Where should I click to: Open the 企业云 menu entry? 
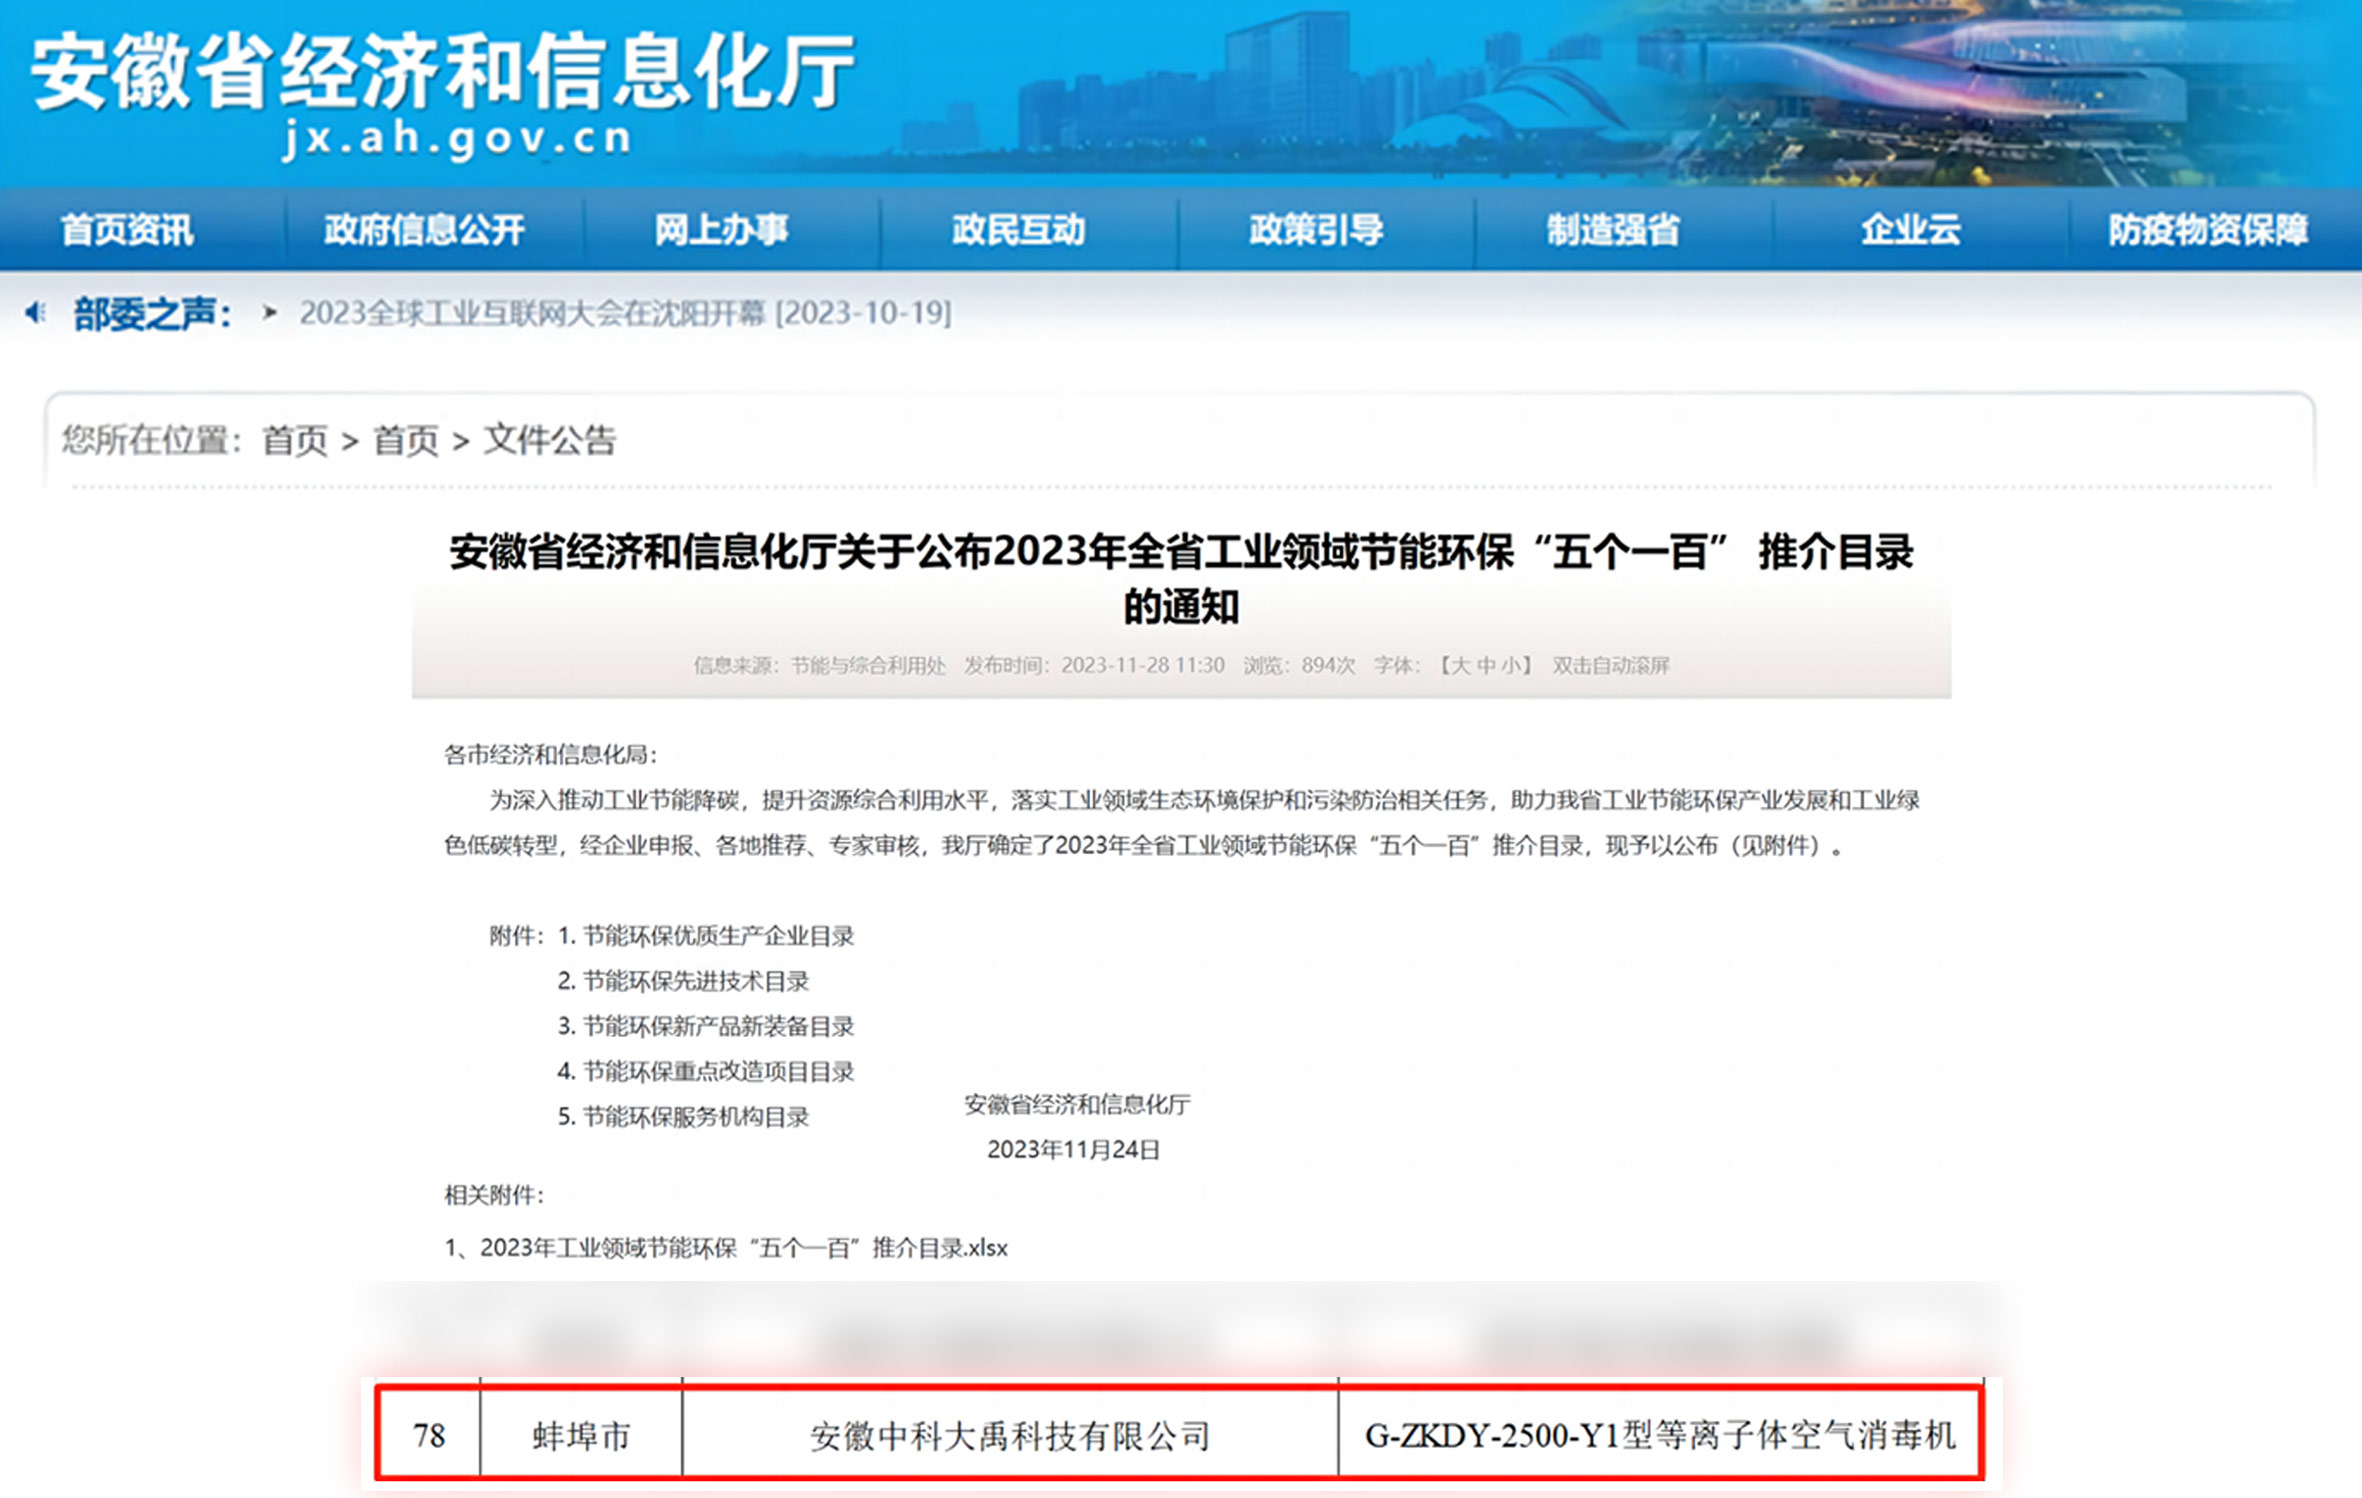pyautogui.click(x=1910, y=230)
